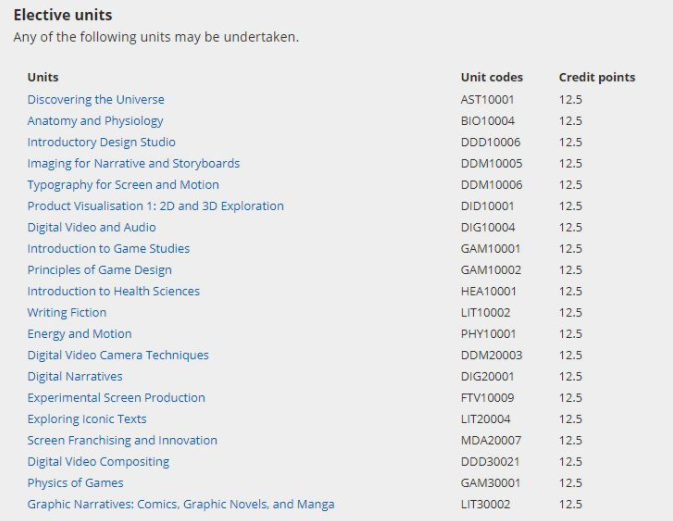
Task: Select the Introductory Design Studio link
Action: pos(101,142)
